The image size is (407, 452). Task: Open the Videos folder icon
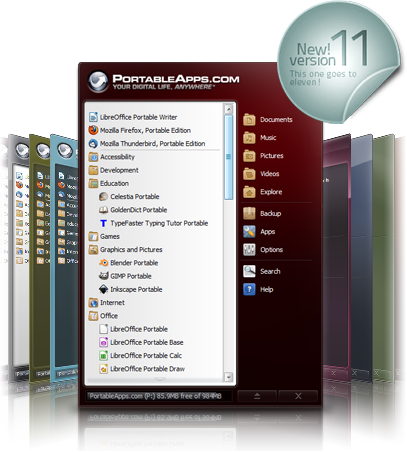point(249,174)
